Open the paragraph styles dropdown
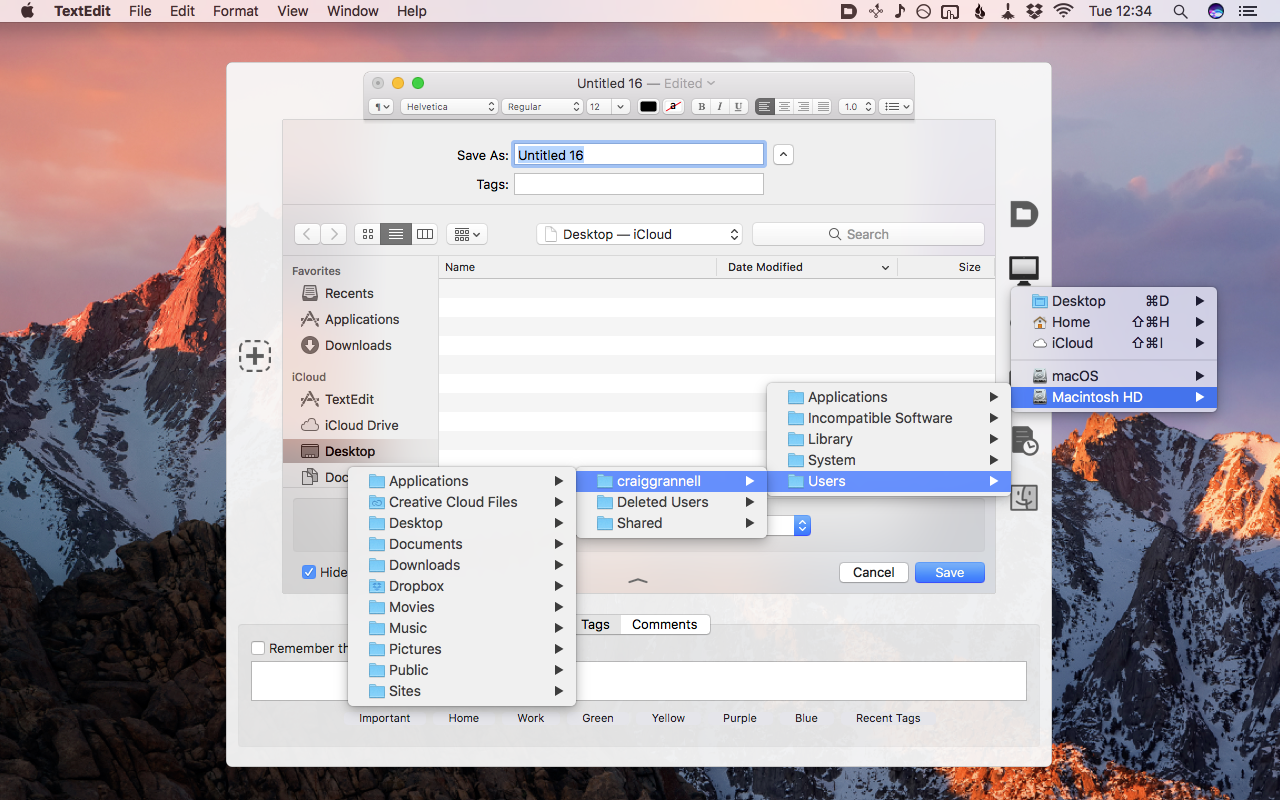Image resolution: width=1280 pixels, height=800 pixels. (381, 107)
